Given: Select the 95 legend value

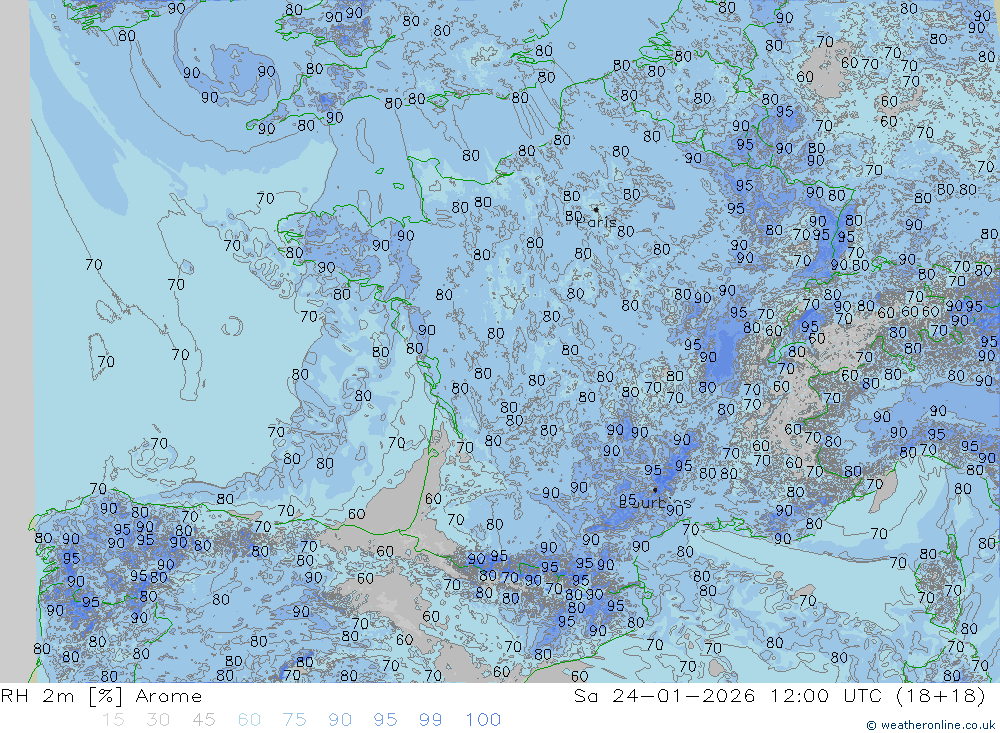Looking at the screenshot, I should click(385, 720).
